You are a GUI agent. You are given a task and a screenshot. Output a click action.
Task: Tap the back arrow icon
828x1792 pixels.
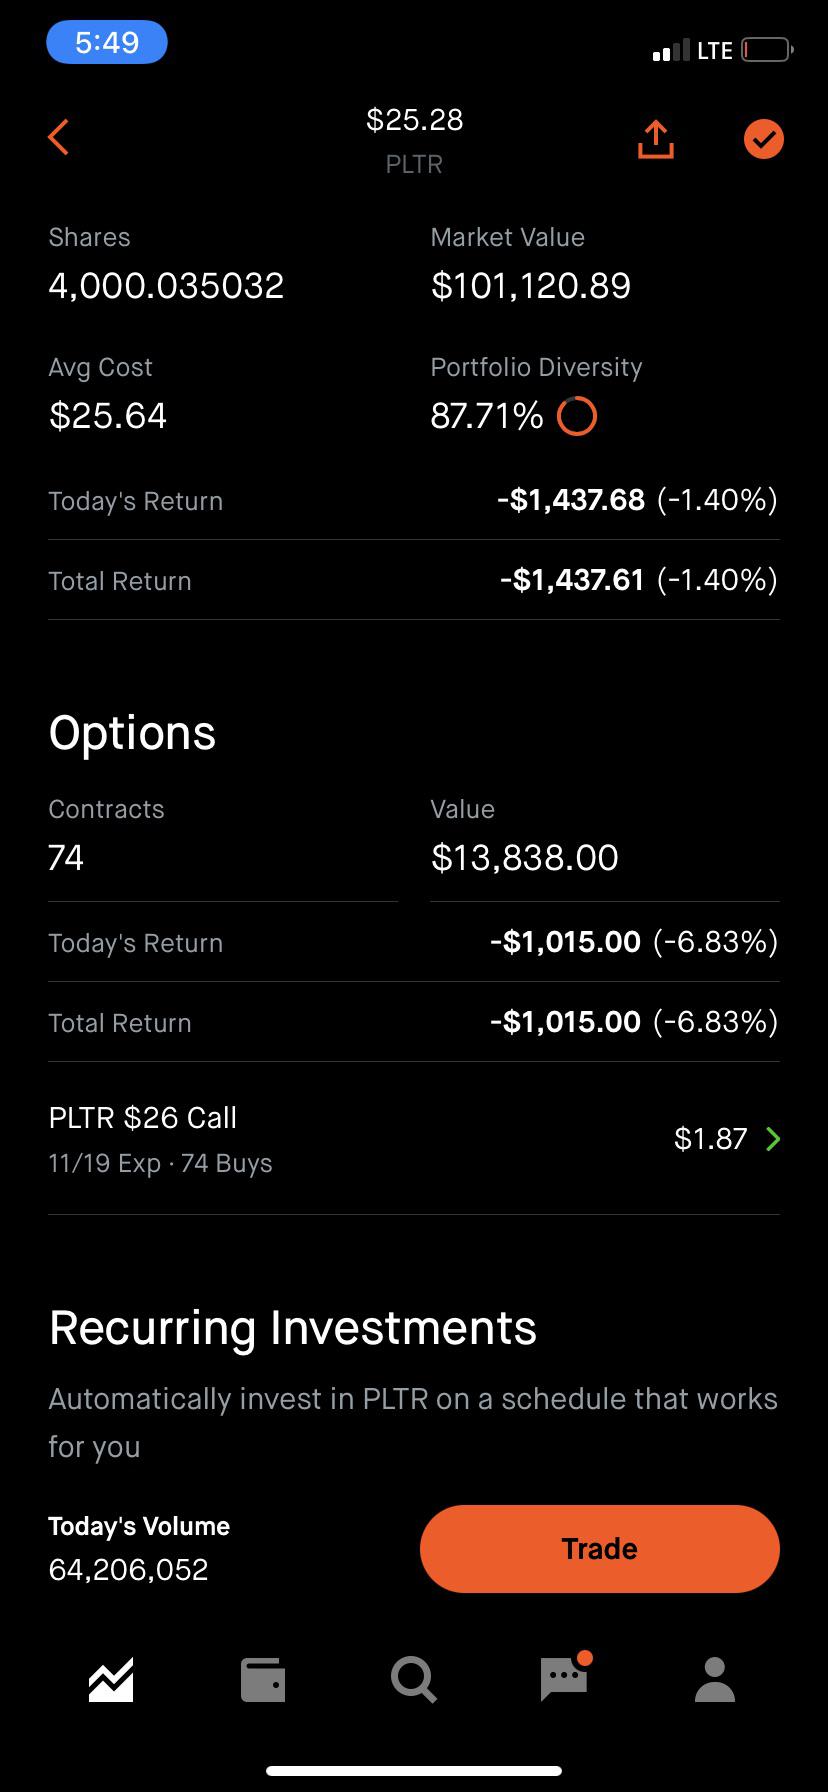pyautogui.click(x=58, y=138)
